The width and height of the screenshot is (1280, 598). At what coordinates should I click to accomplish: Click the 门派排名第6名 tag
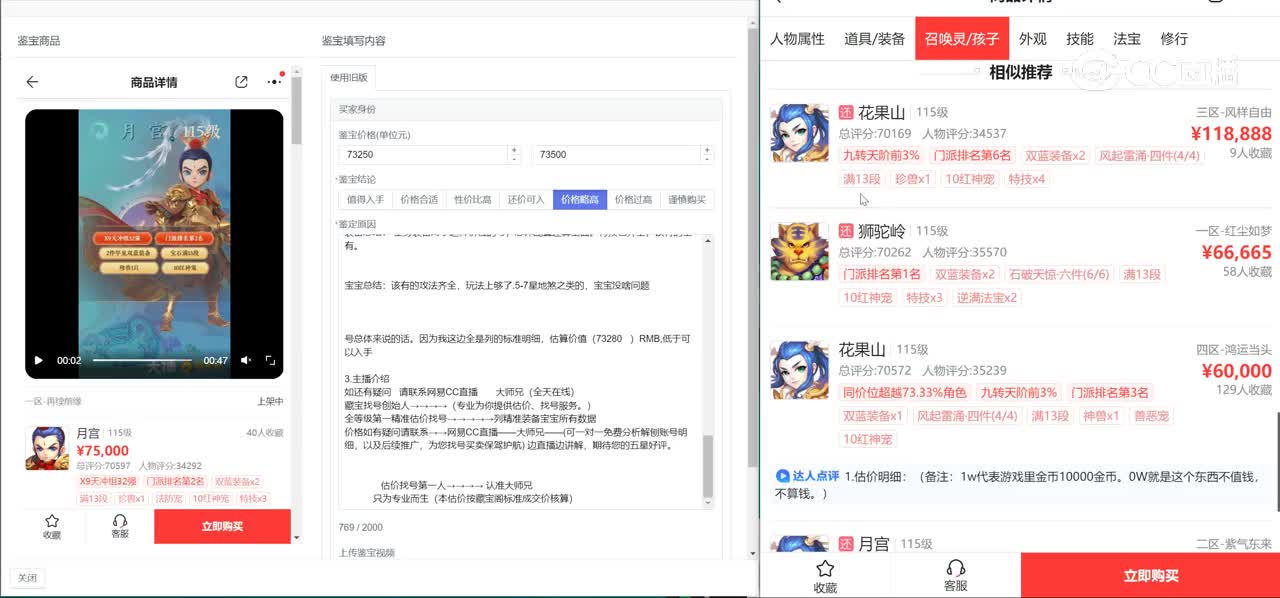tap(973, 156)
